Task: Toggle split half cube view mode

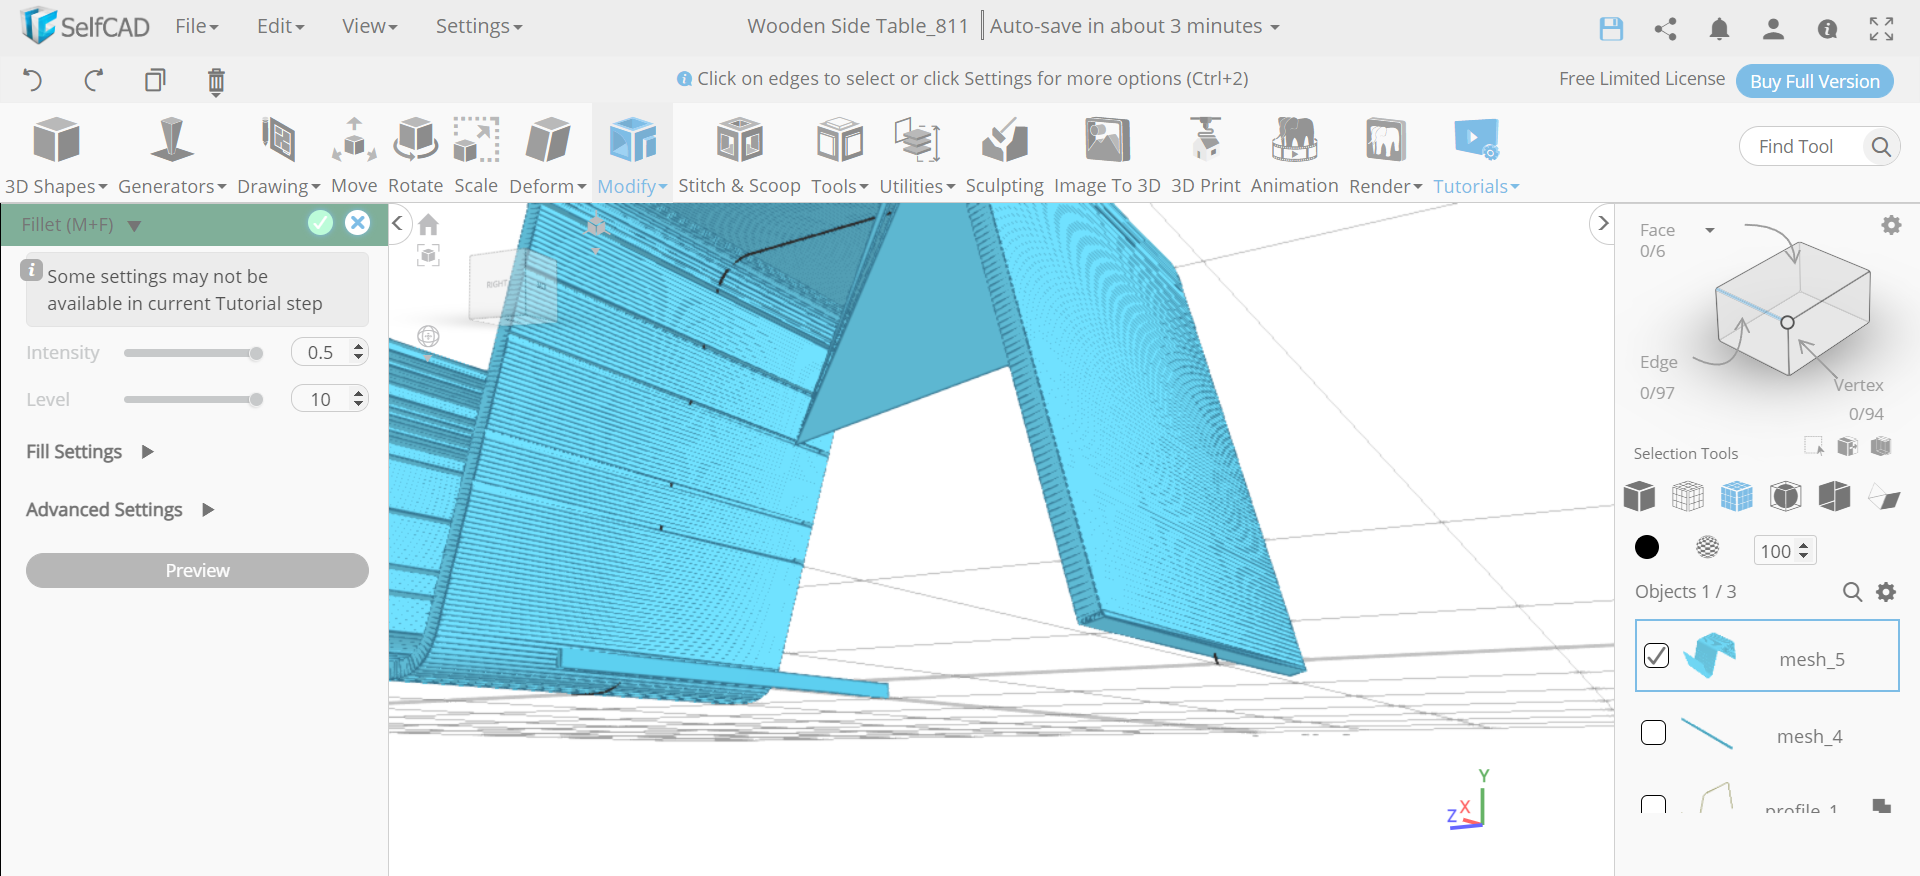Action: [x=1835, y=496]
